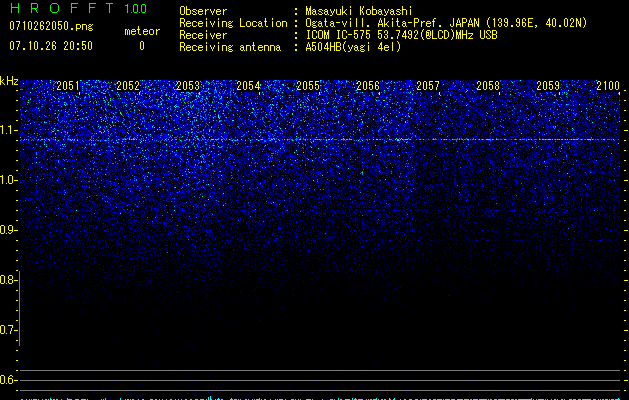Click observer name Masayuki Kobayashi

click(x=359, y=11)
